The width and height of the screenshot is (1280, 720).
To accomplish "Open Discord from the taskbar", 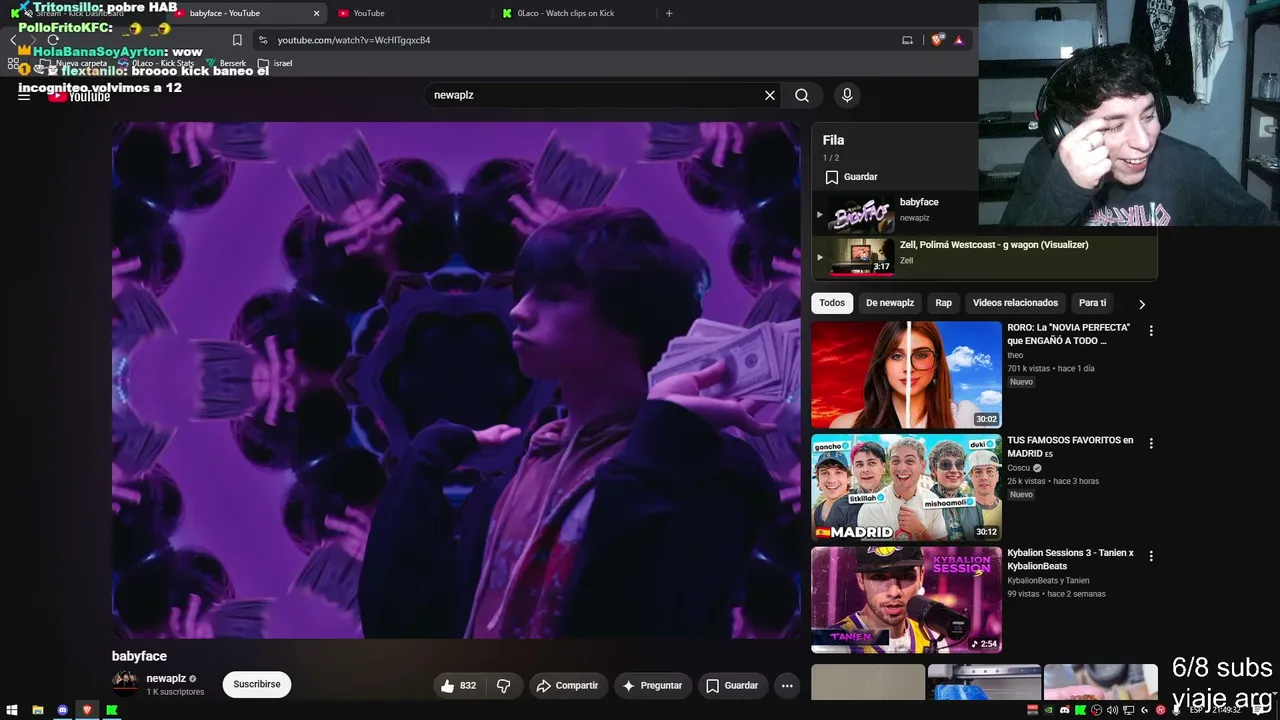I will click(62, 710).
